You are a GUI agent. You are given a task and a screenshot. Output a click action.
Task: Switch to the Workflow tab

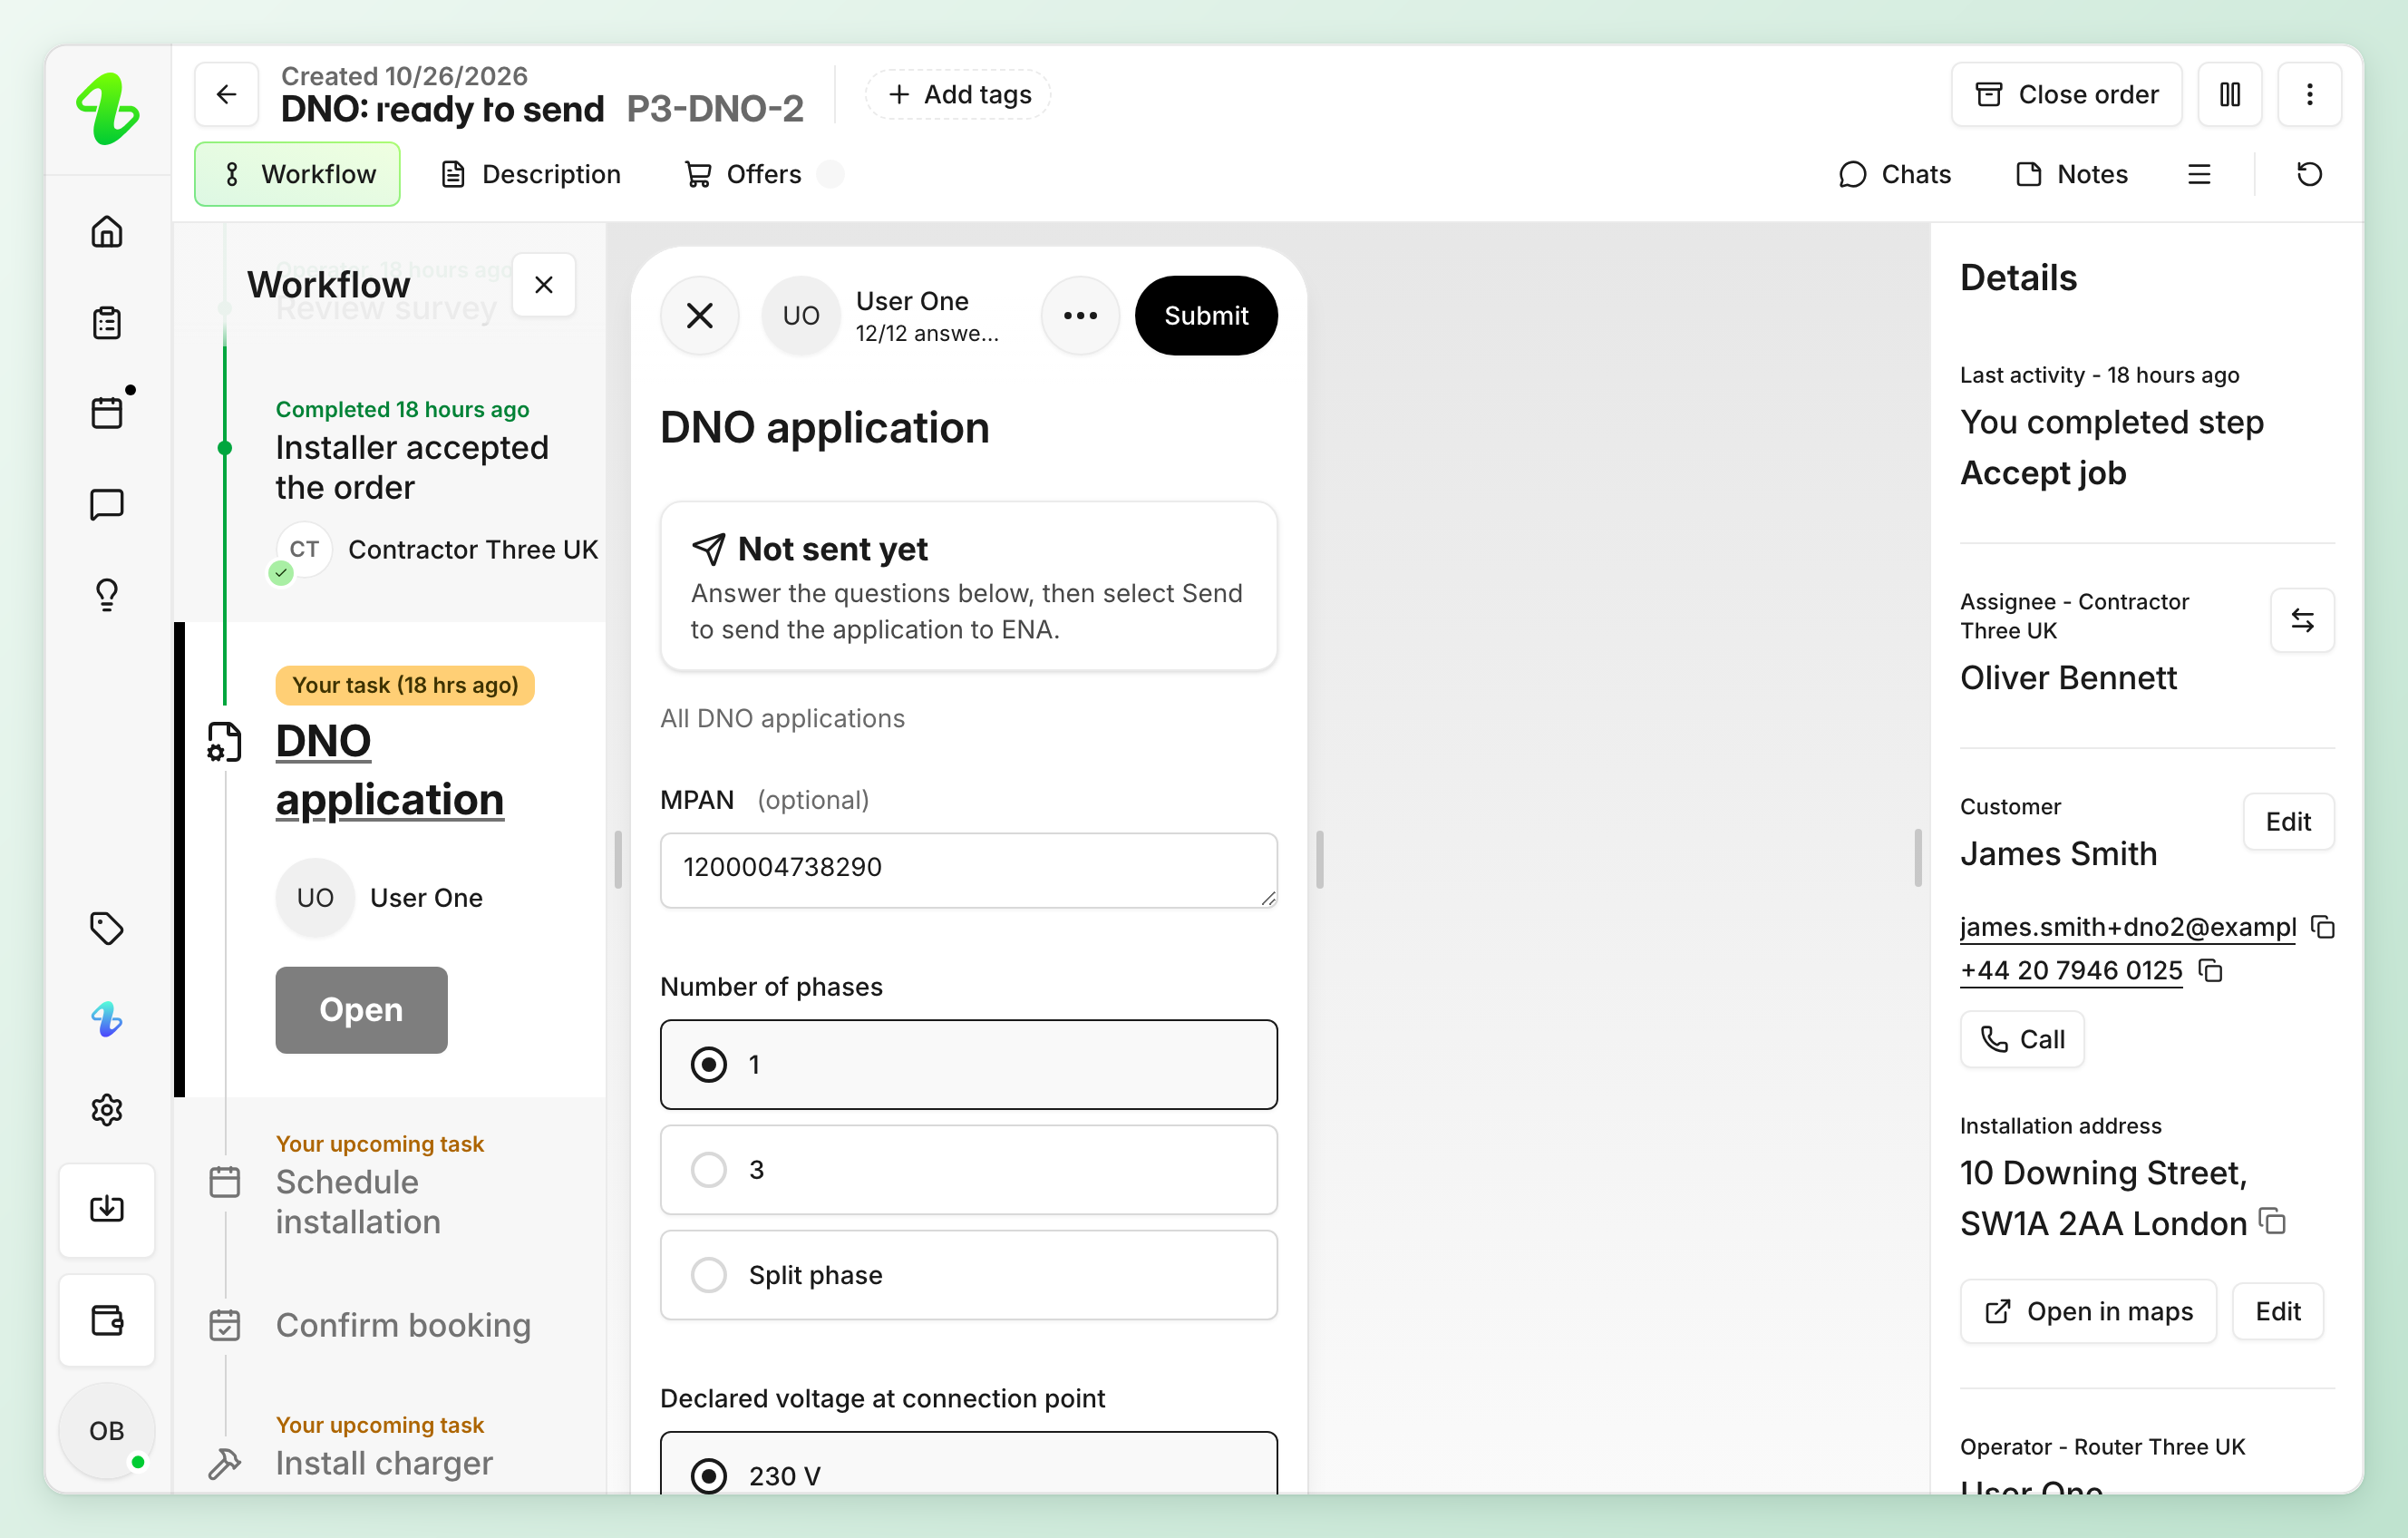pos(297,174)
